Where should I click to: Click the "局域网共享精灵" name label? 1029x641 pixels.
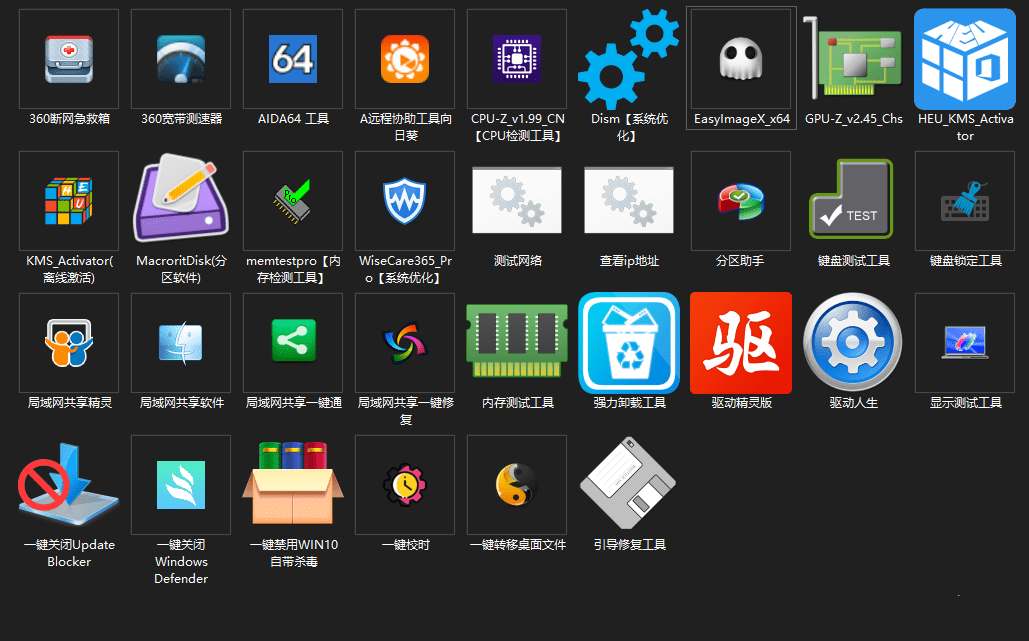coord(70,403)
